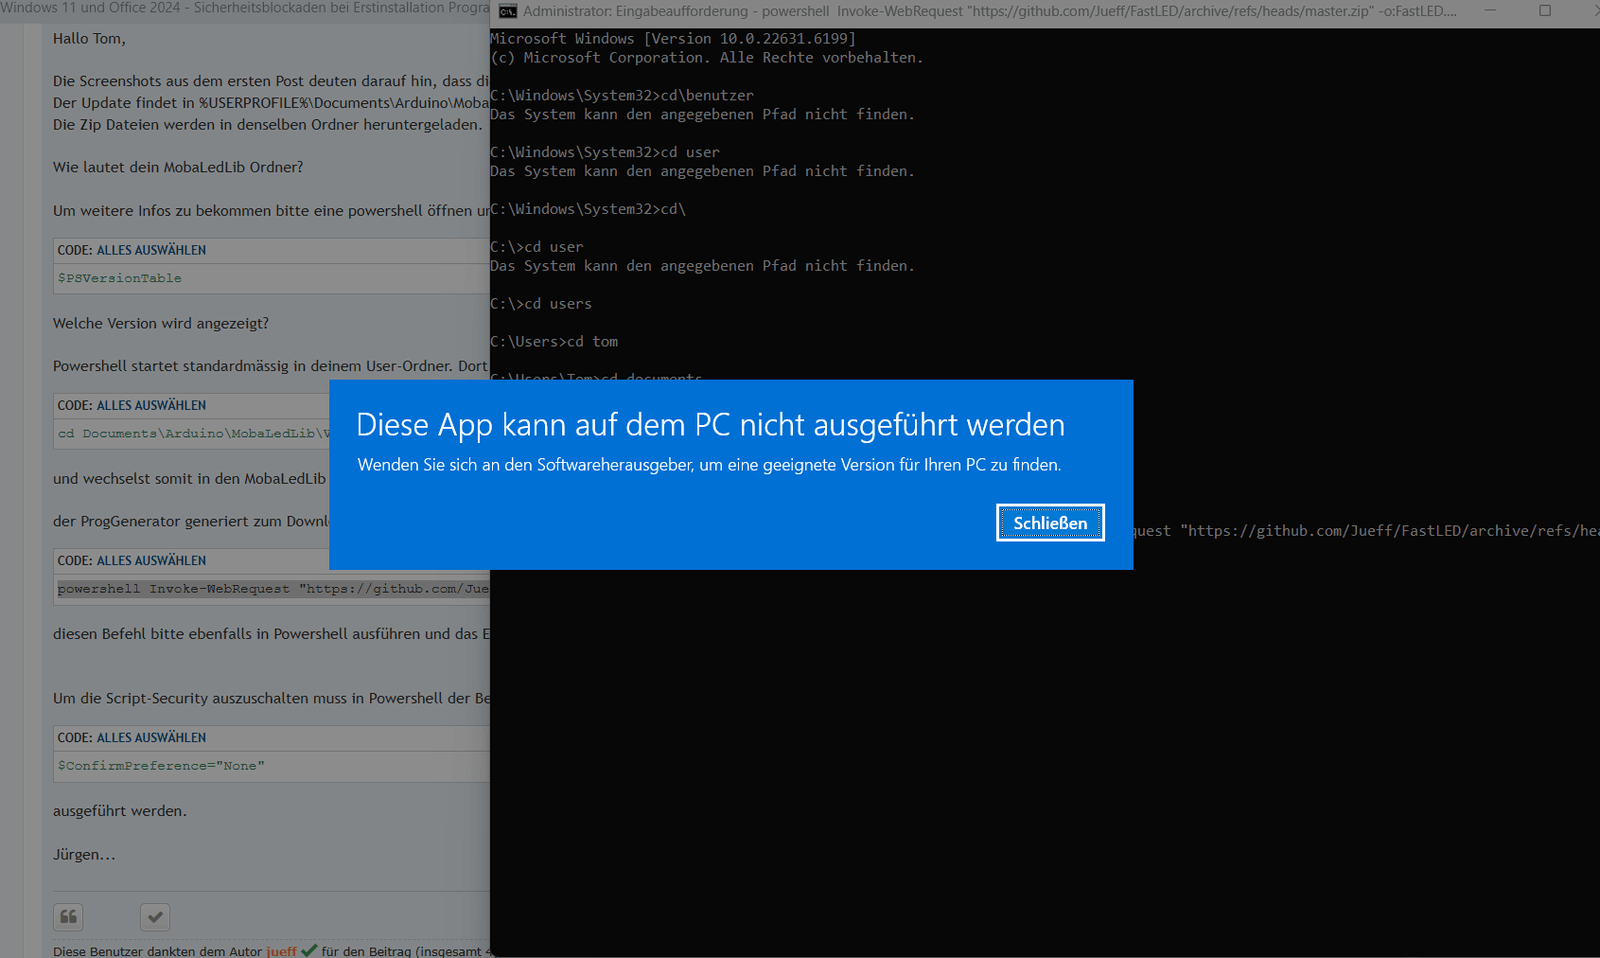
Task: Click the quote icon below Jürgen's post
Action: (x=68, y=917)
